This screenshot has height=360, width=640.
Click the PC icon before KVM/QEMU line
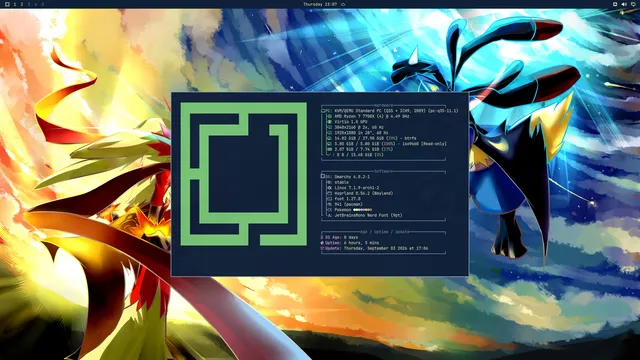(x=323, y=111)
